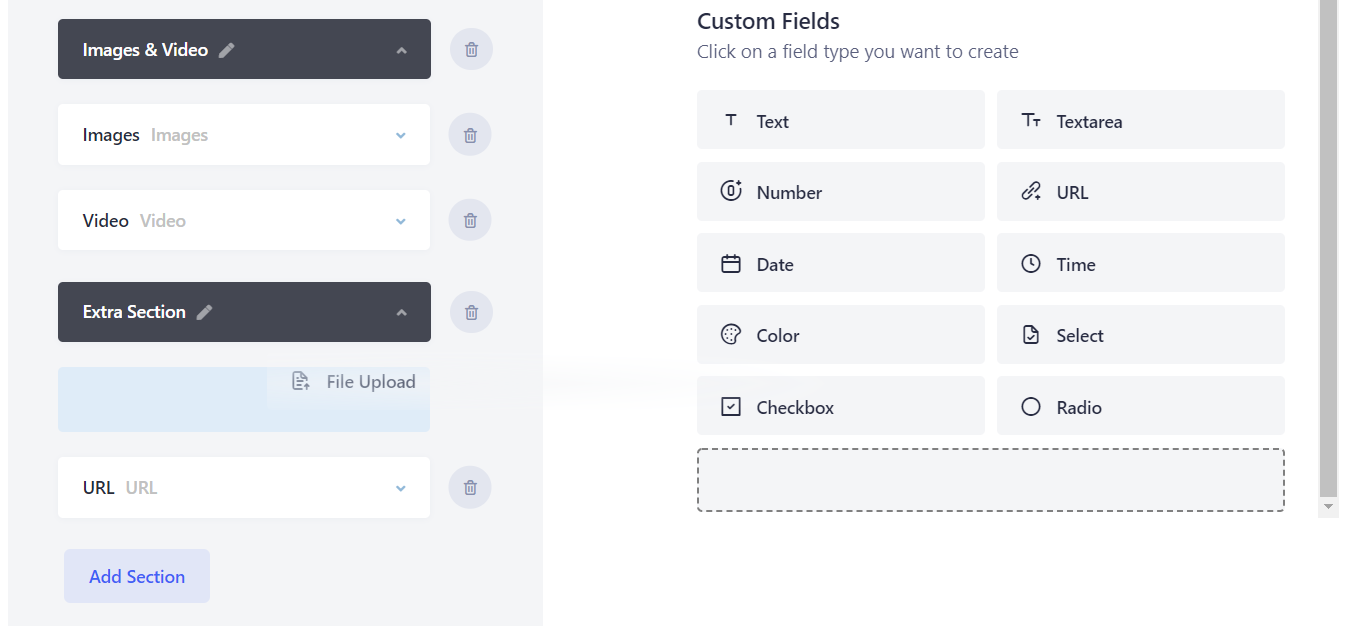
Task: Add a Textarea field type
Action: pyautogui.click(x=1140, y=119)
